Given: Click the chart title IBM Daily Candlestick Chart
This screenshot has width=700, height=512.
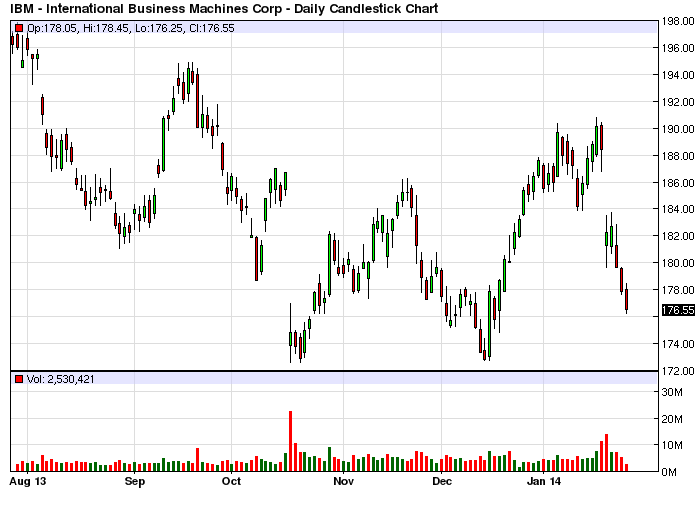Looking at the screenshot, I should point(224,8).
